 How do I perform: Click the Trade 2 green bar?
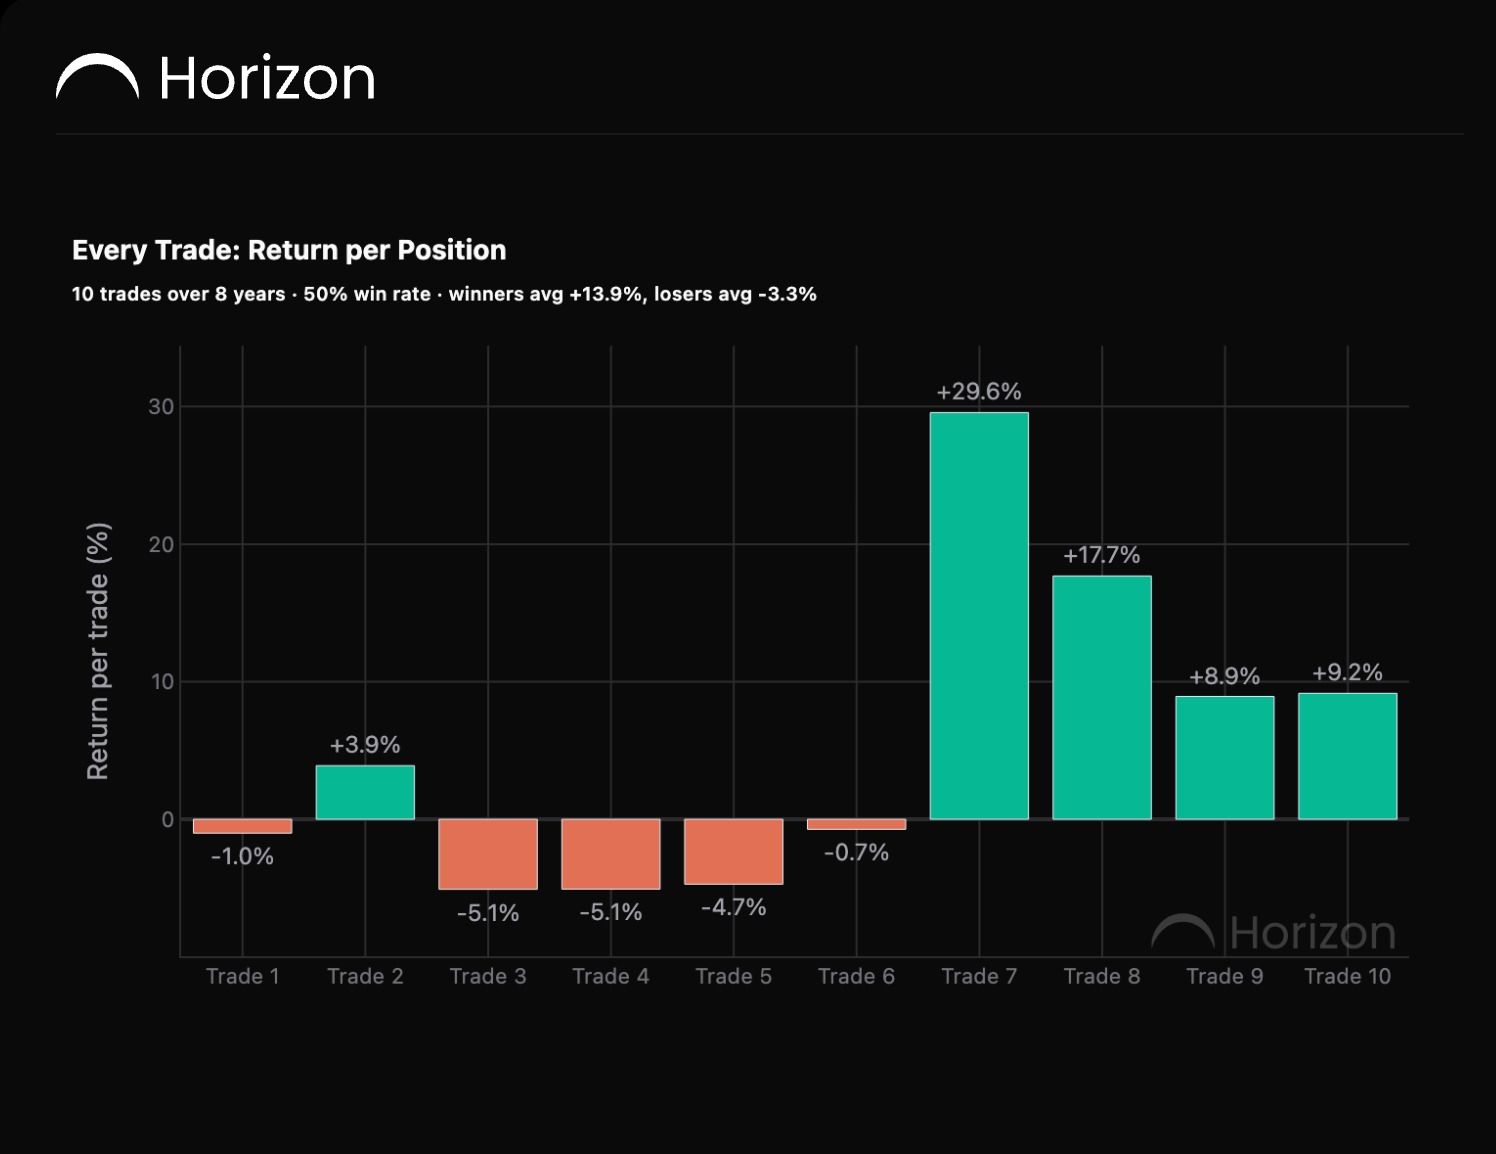tap(365, 792)
